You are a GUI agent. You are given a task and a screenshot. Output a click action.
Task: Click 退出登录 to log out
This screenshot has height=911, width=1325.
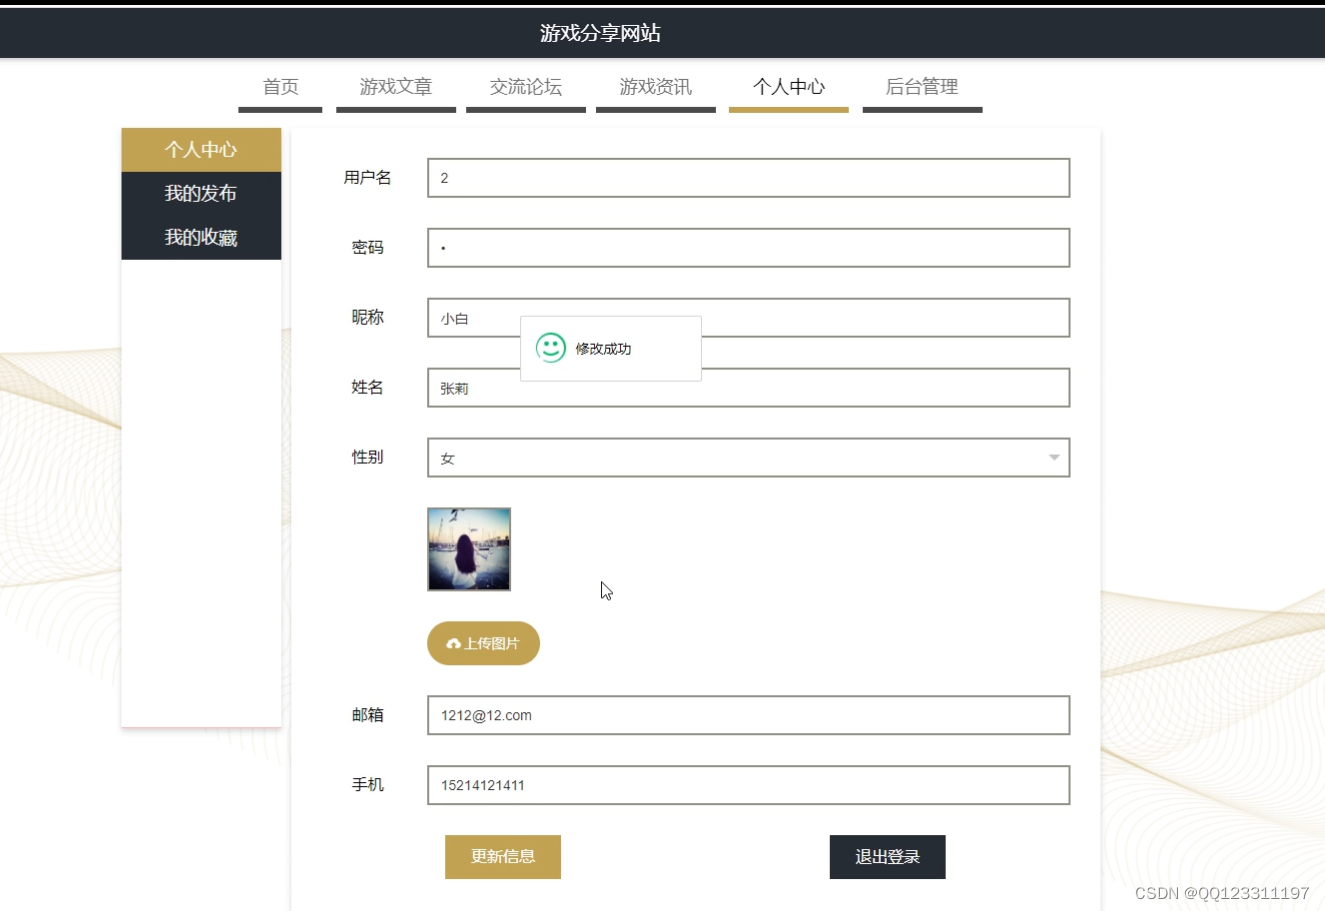tap(887, 857)
